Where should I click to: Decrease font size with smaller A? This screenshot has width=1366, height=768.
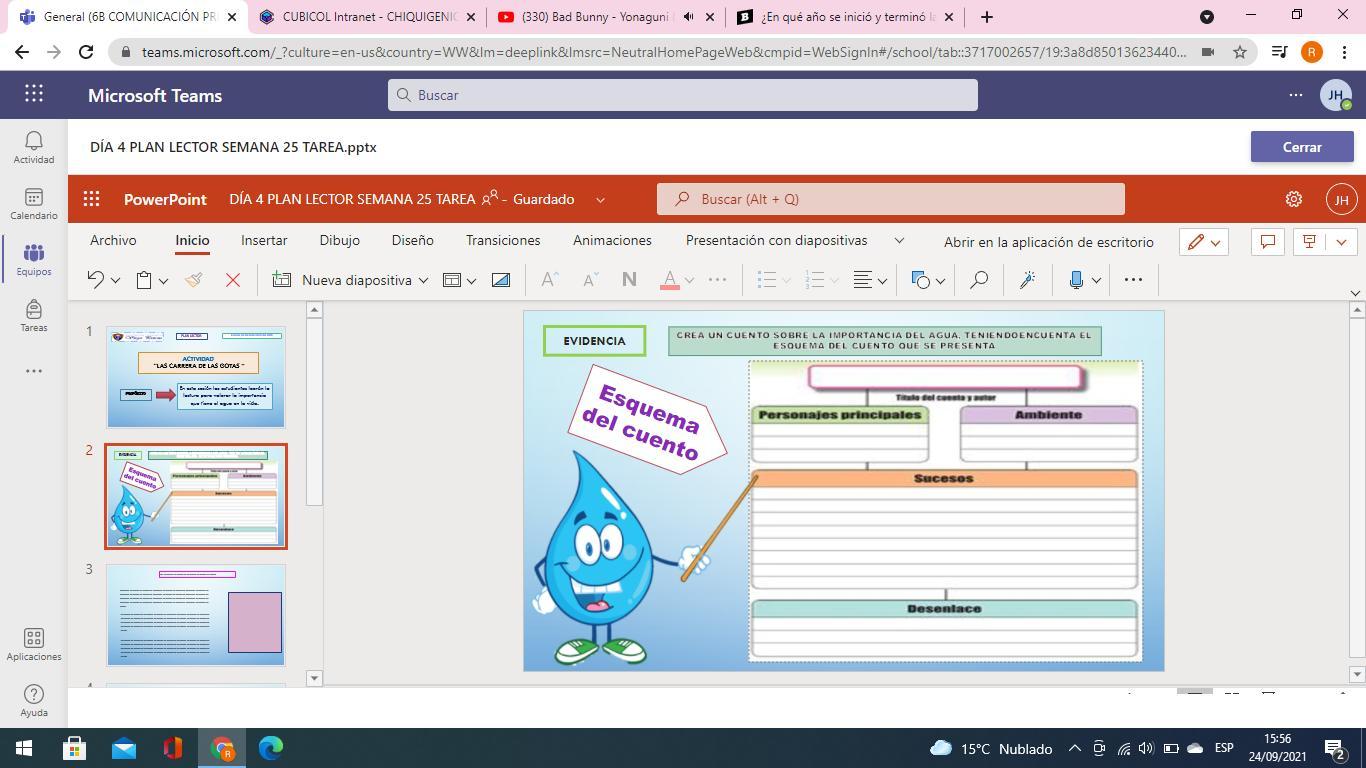[x=590, y=280]
